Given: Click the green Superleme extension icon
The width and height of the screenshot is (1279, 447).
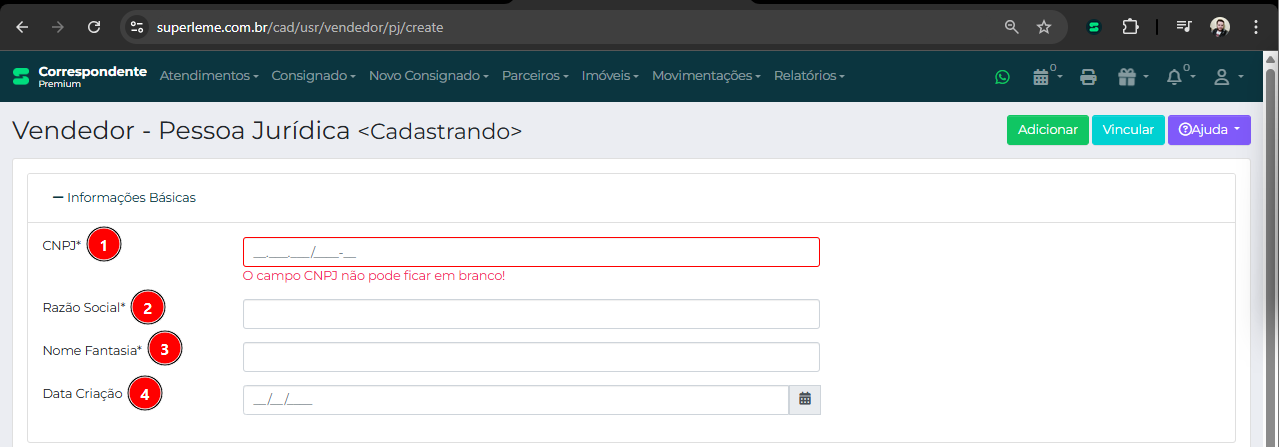Looking at the screenshot, I should point(1094,27).
